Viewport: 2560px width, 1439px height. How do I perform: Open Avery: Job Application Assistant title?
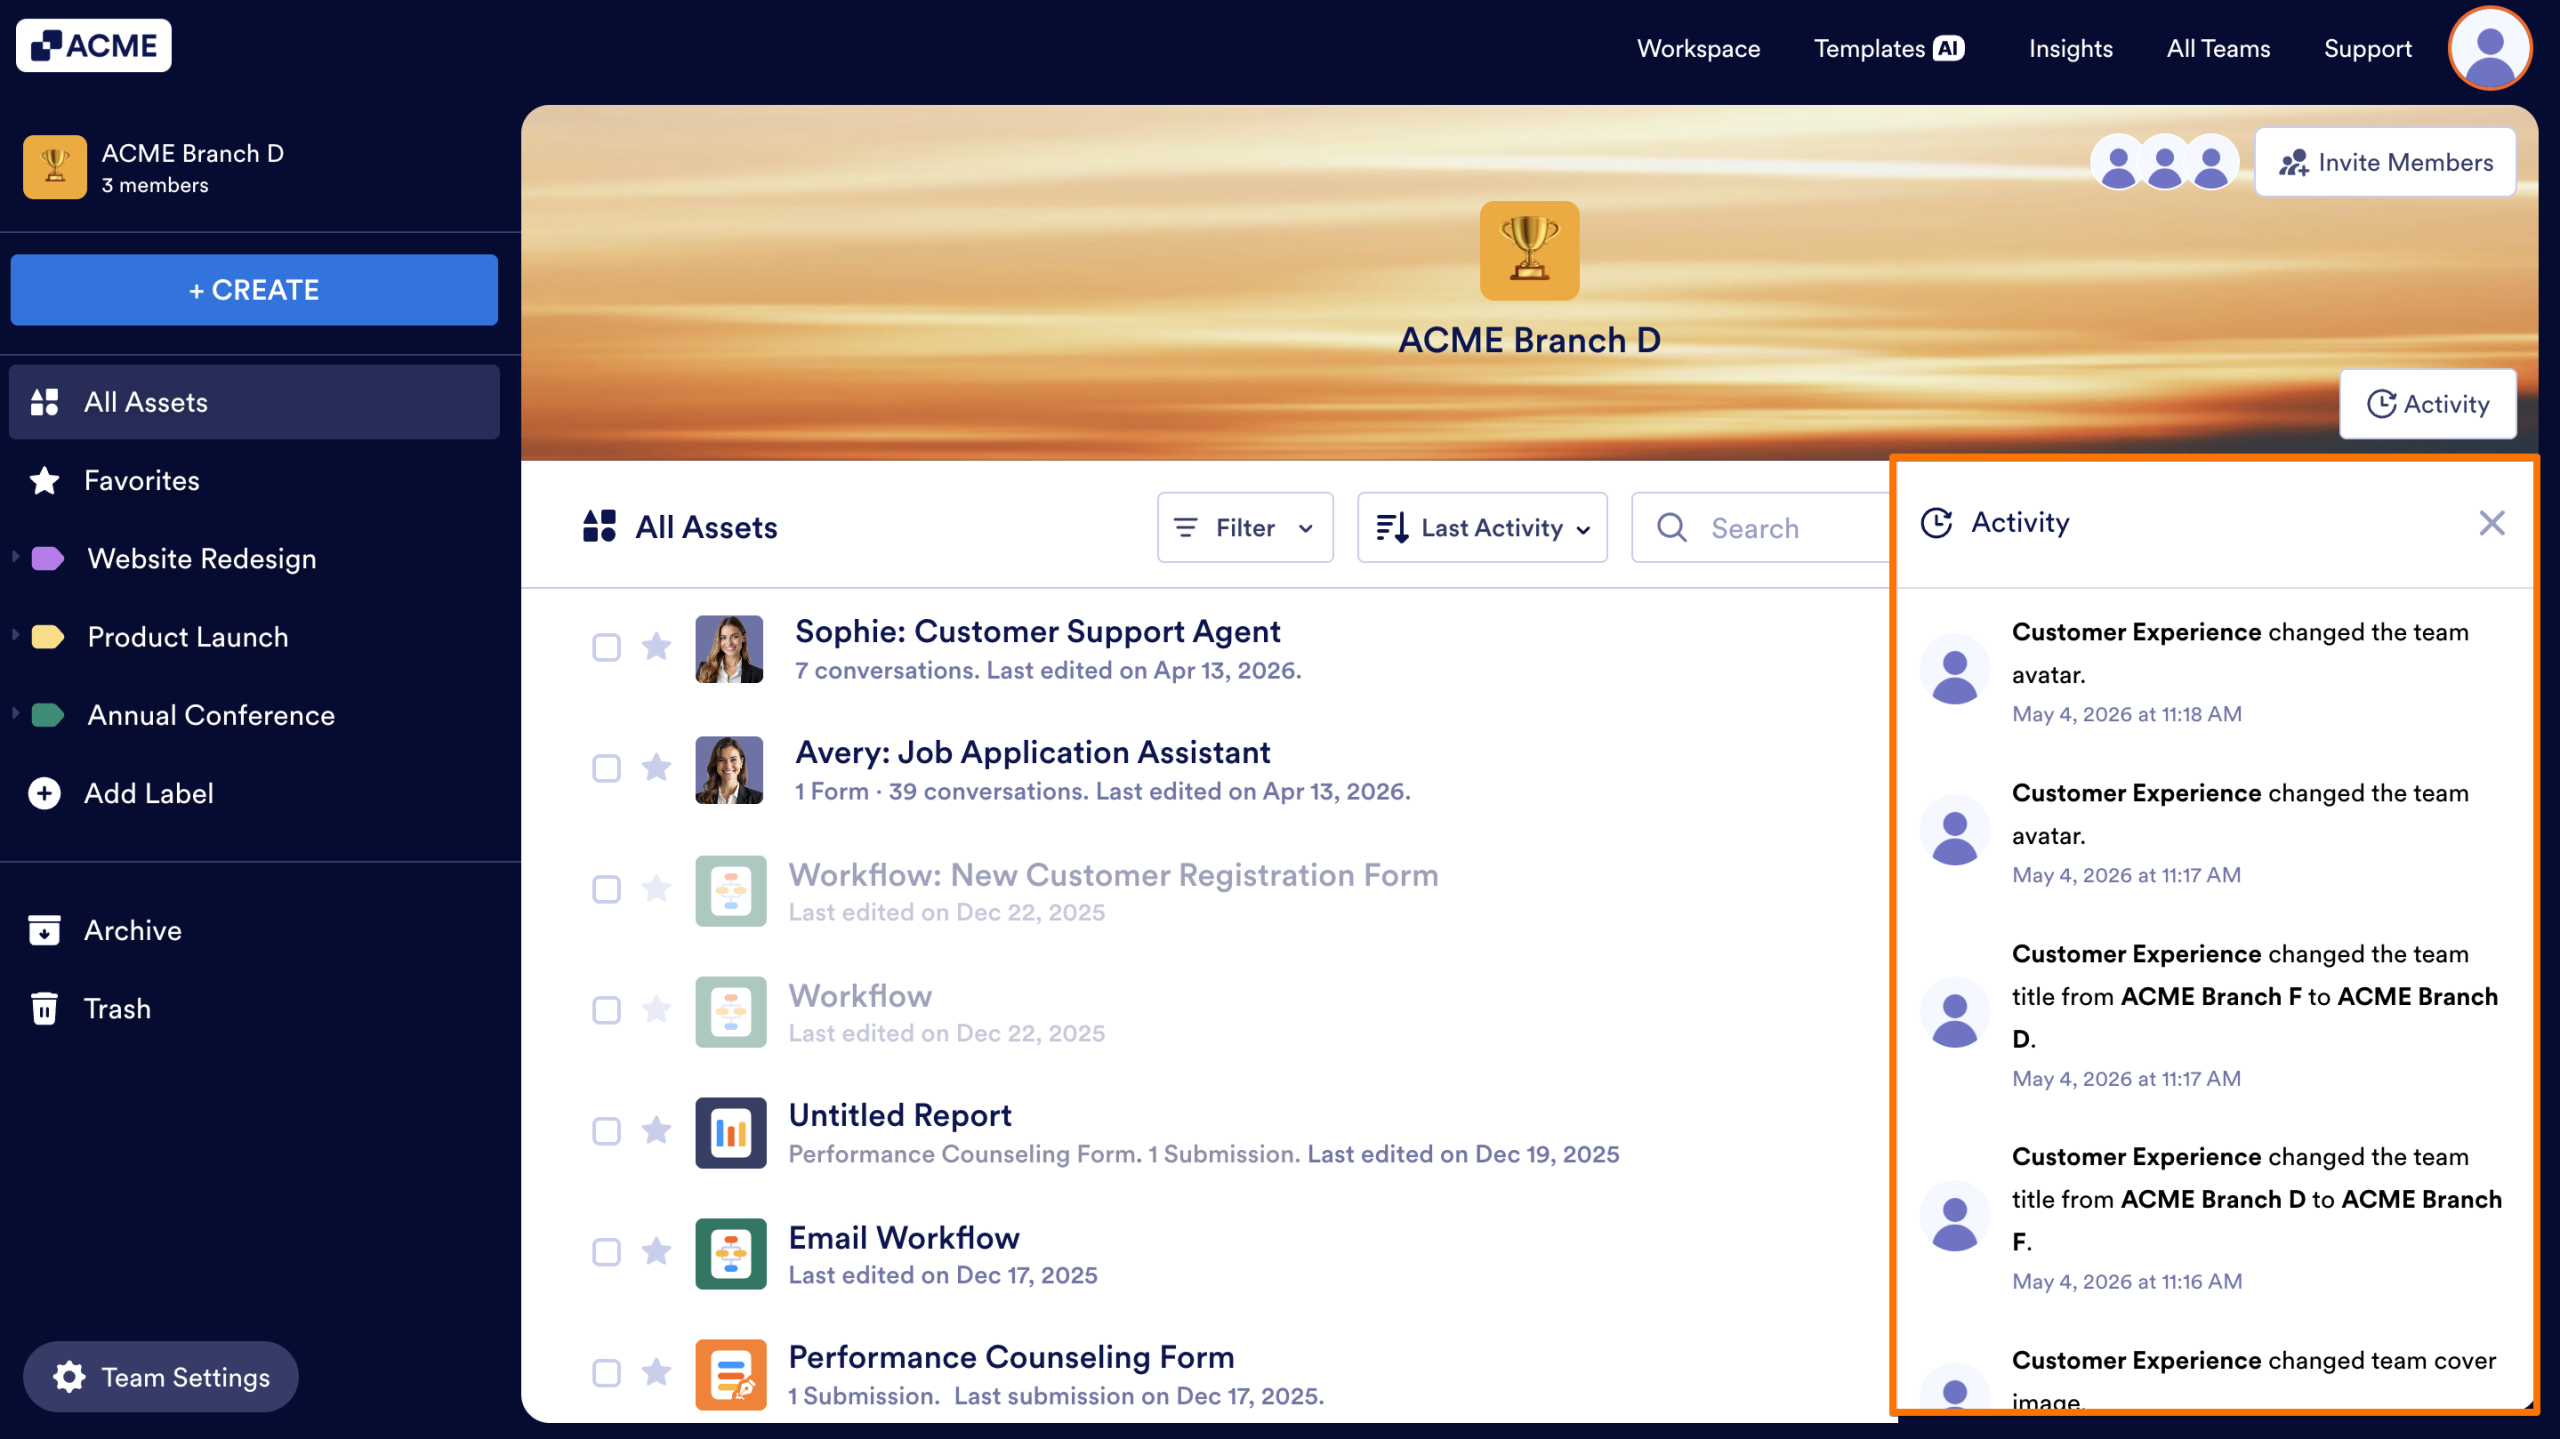point(1033,752)
